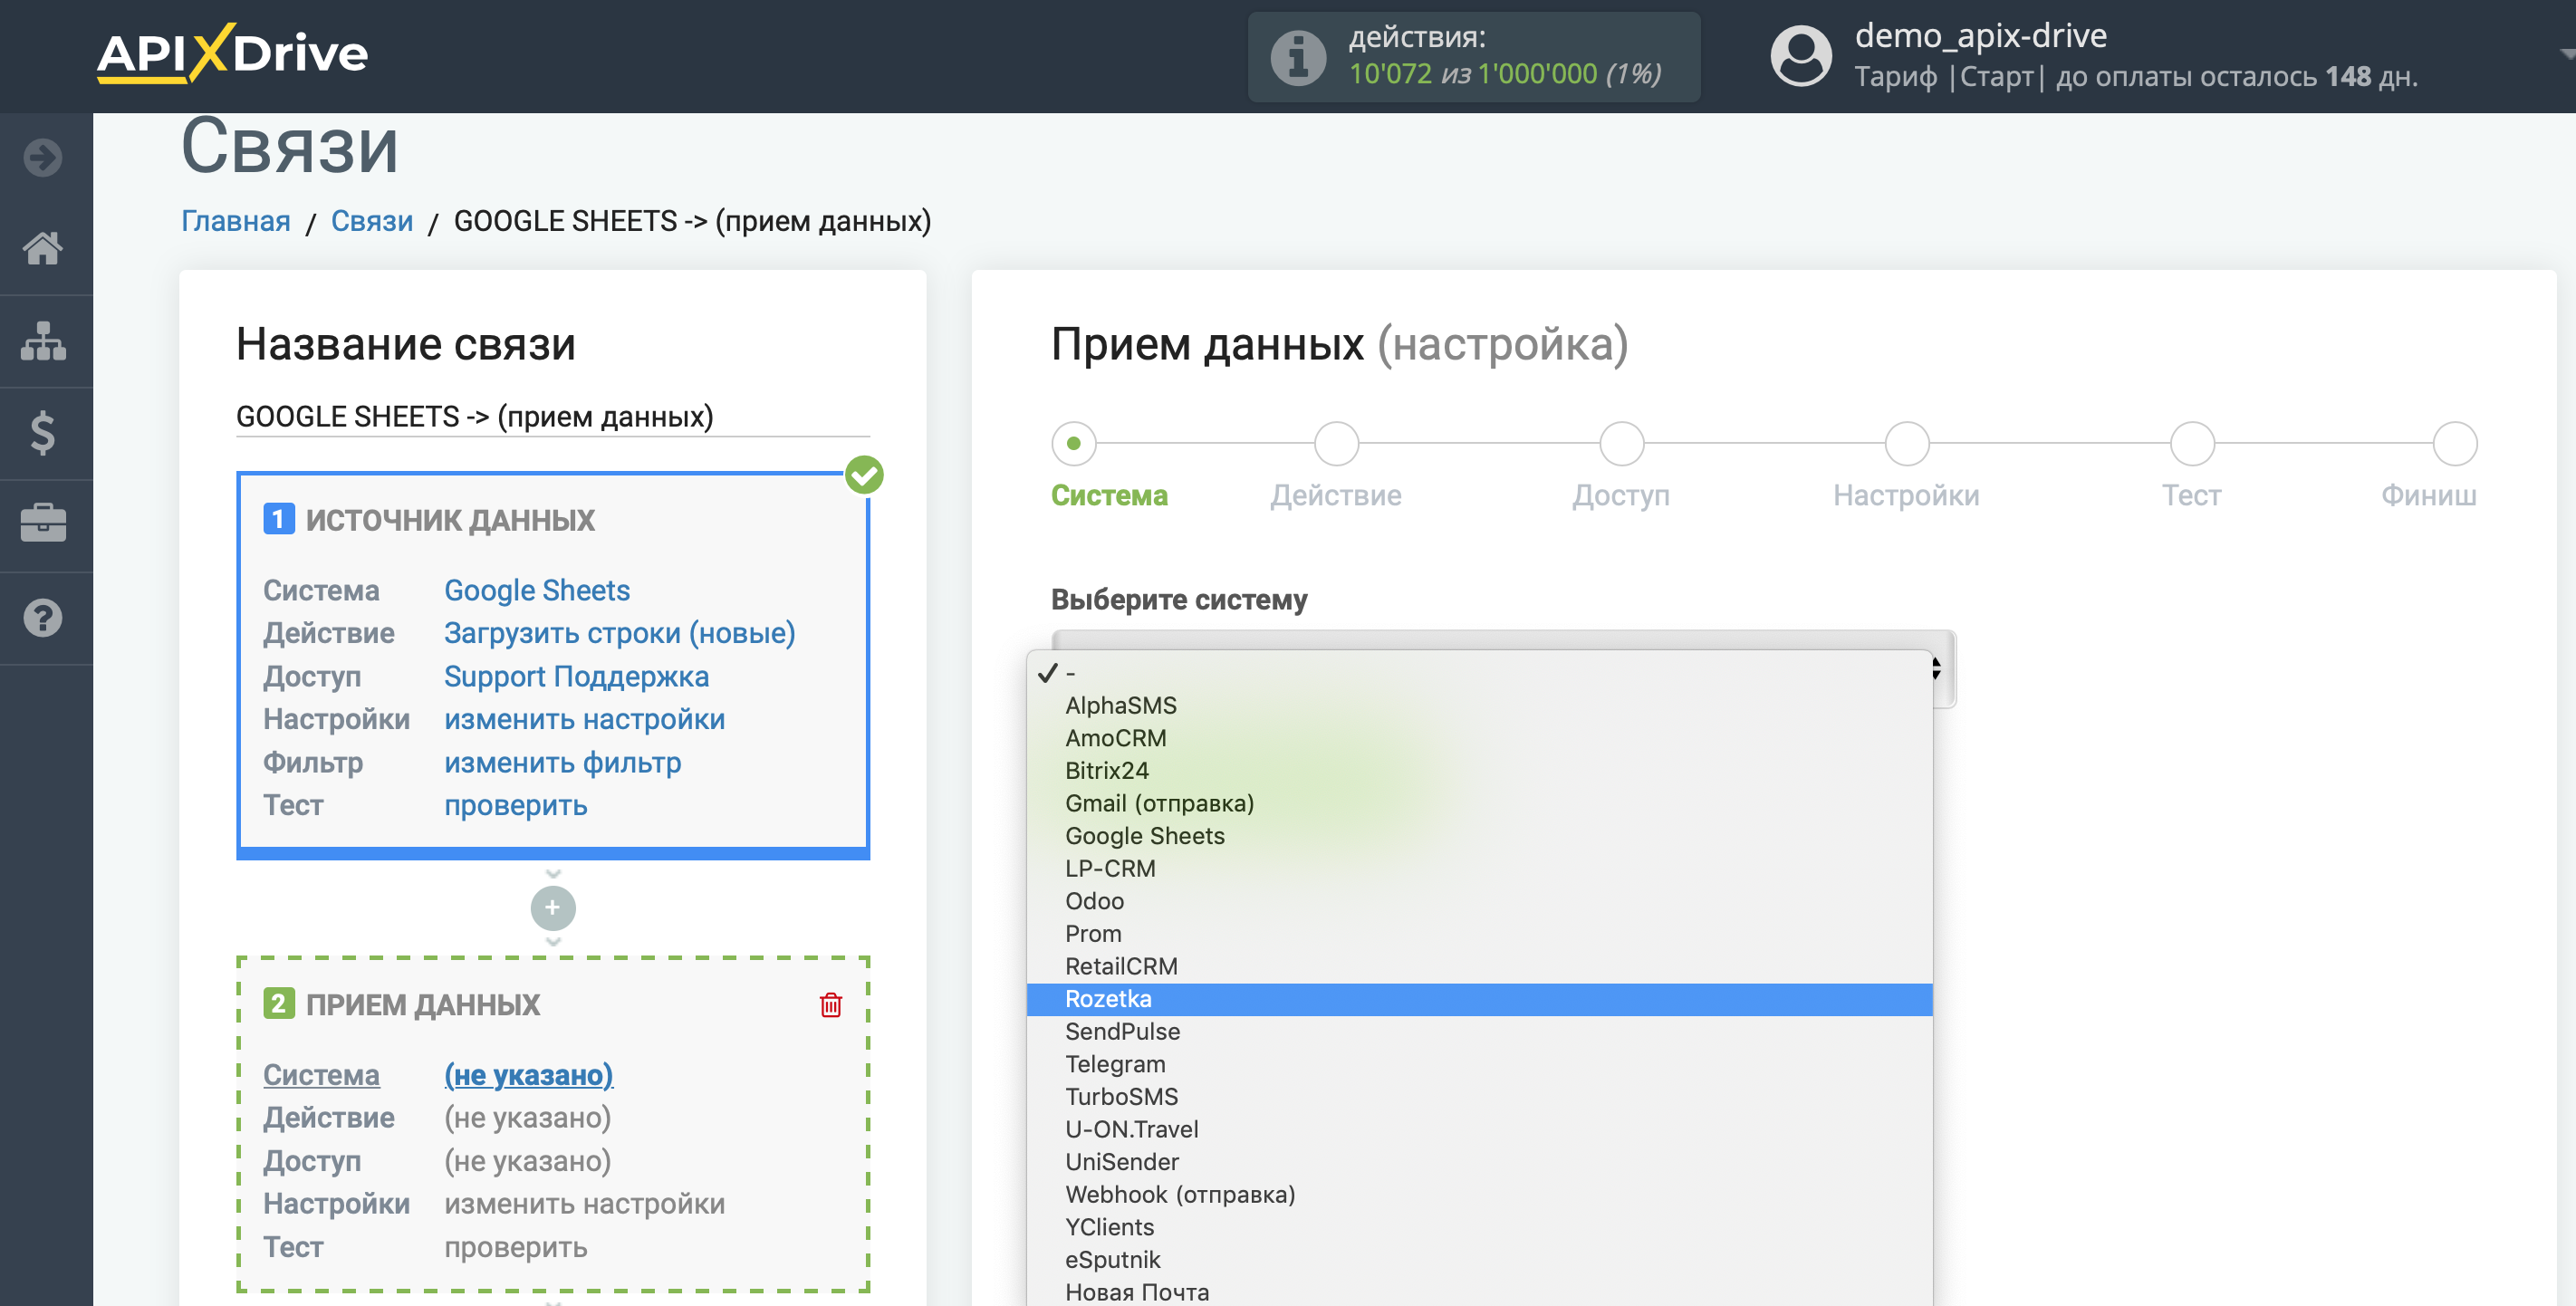
Task: Open the Связи breadcrumb link
Action: (x=372, y=221)
